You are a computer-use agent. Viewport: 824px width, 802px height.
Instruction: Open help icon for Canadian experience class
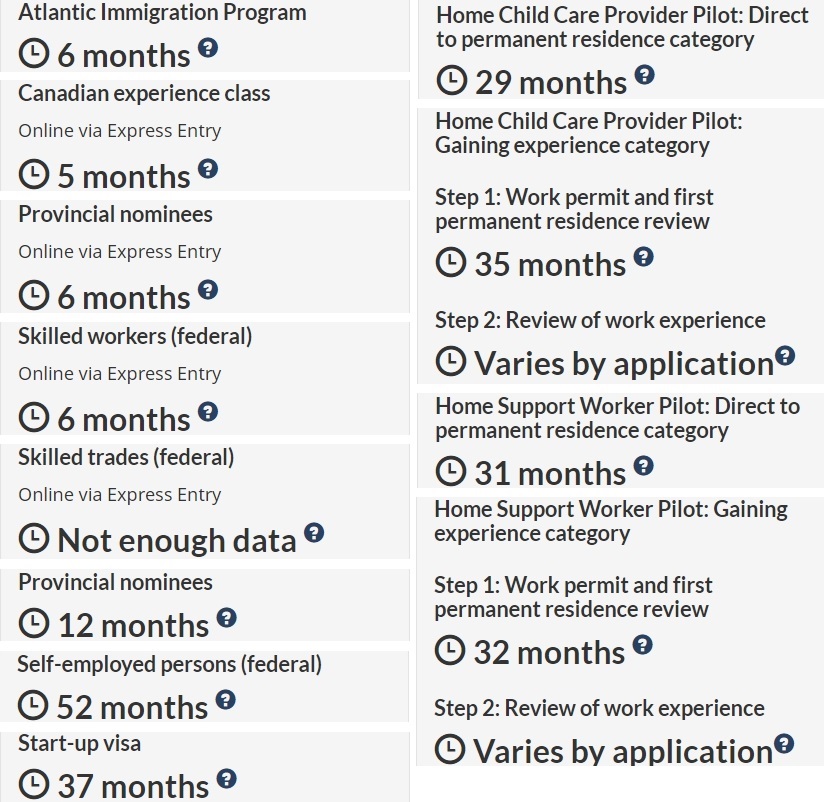pos(207,168)
